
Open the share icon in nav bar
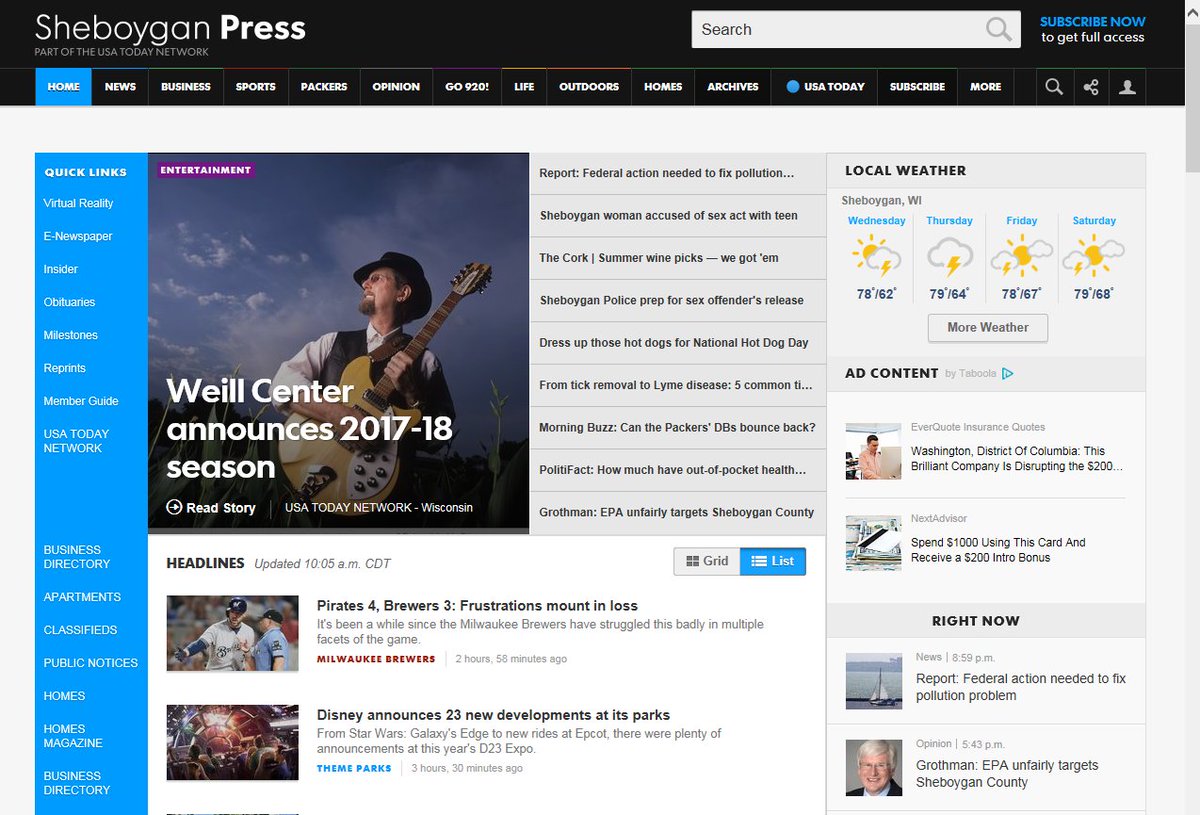(1091, 87)
